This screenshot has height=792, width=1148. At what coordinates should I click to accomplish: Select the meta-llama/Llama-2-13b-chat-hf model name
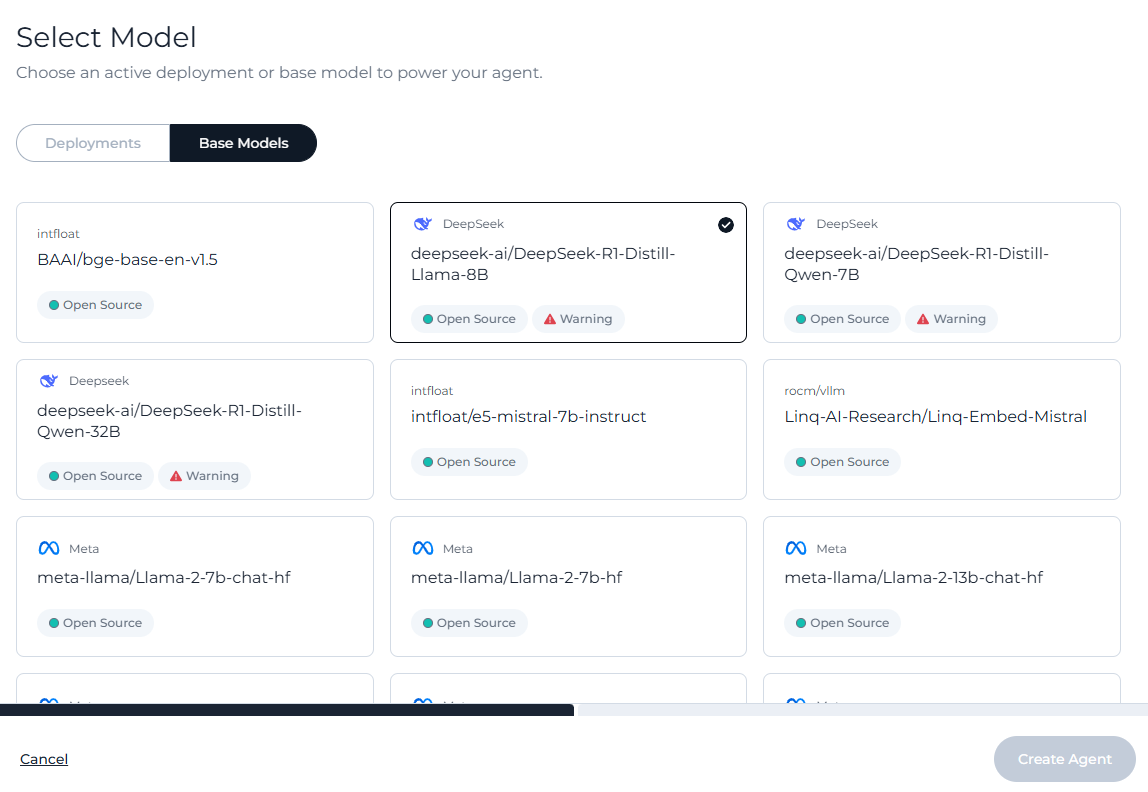tap(914, 578)
